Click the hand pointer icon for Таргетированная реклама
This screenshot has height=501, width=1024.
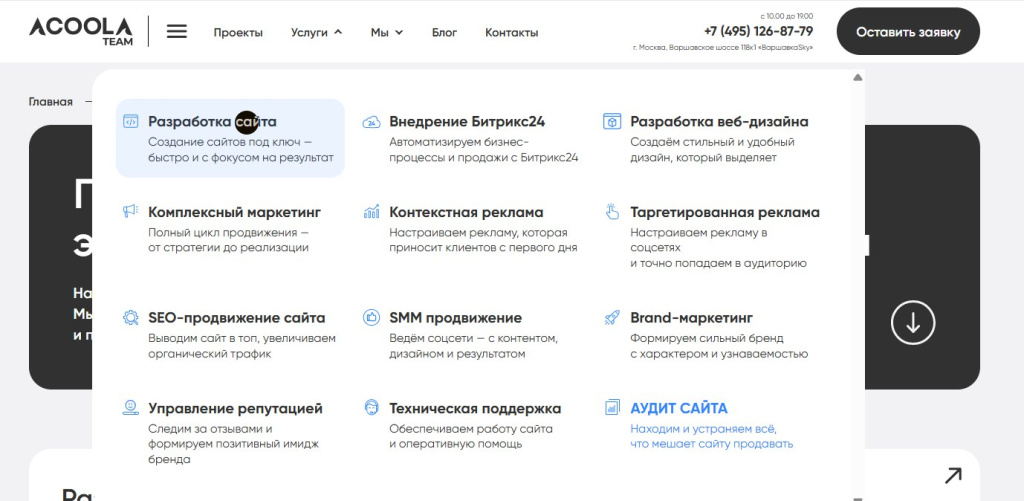[x=612, y=211]
